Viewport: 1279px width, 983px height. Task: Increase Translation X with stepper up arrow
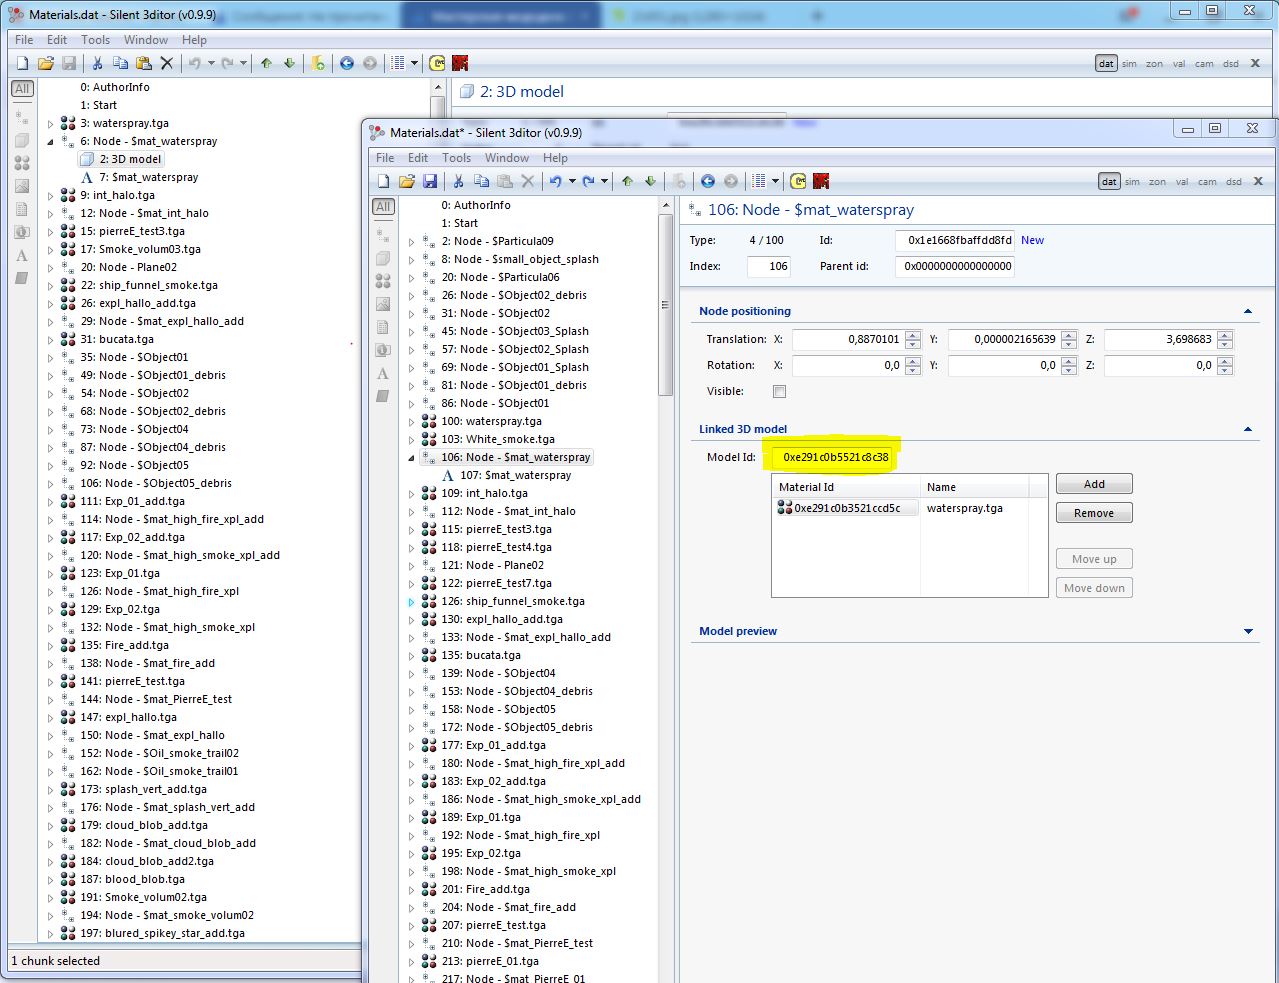click(x=912, y=335)
